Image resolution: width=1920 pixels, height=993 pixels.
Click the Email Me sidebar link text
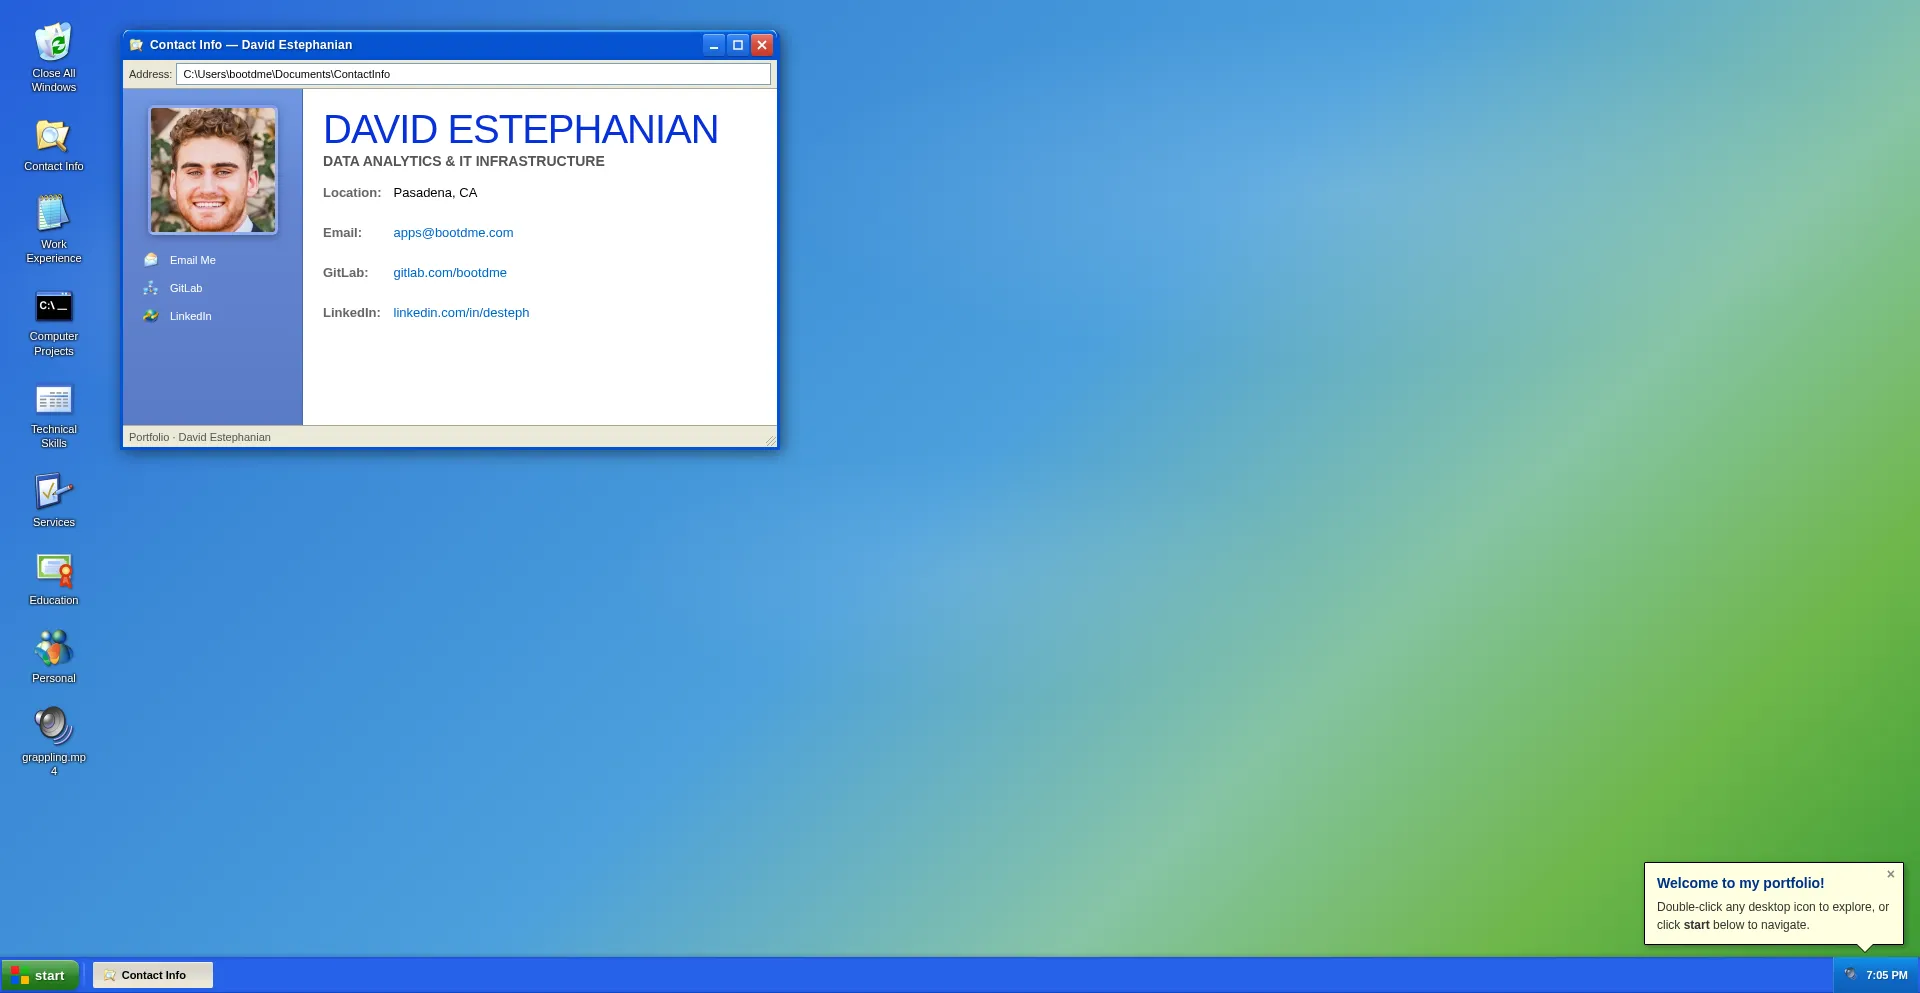tap(193, 260)
